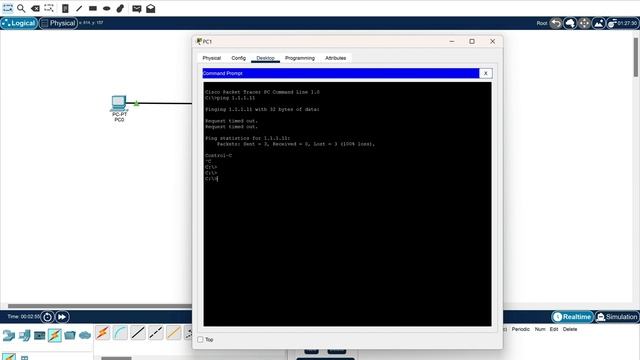Click the PC1 window title text
The height and width of the screenshot is (360, 640).
(x=207, y=42)
